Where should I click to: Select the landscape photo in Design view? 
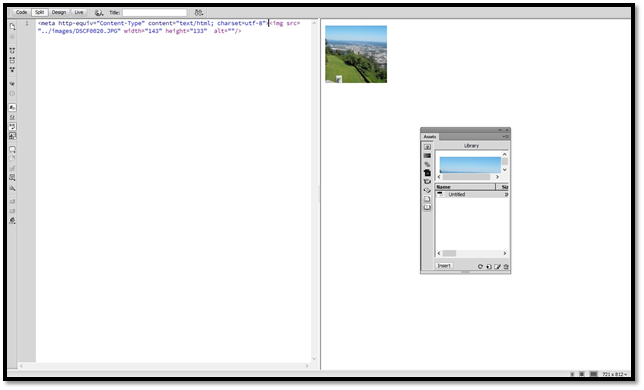pyautogui.click(x=356, y=54)
